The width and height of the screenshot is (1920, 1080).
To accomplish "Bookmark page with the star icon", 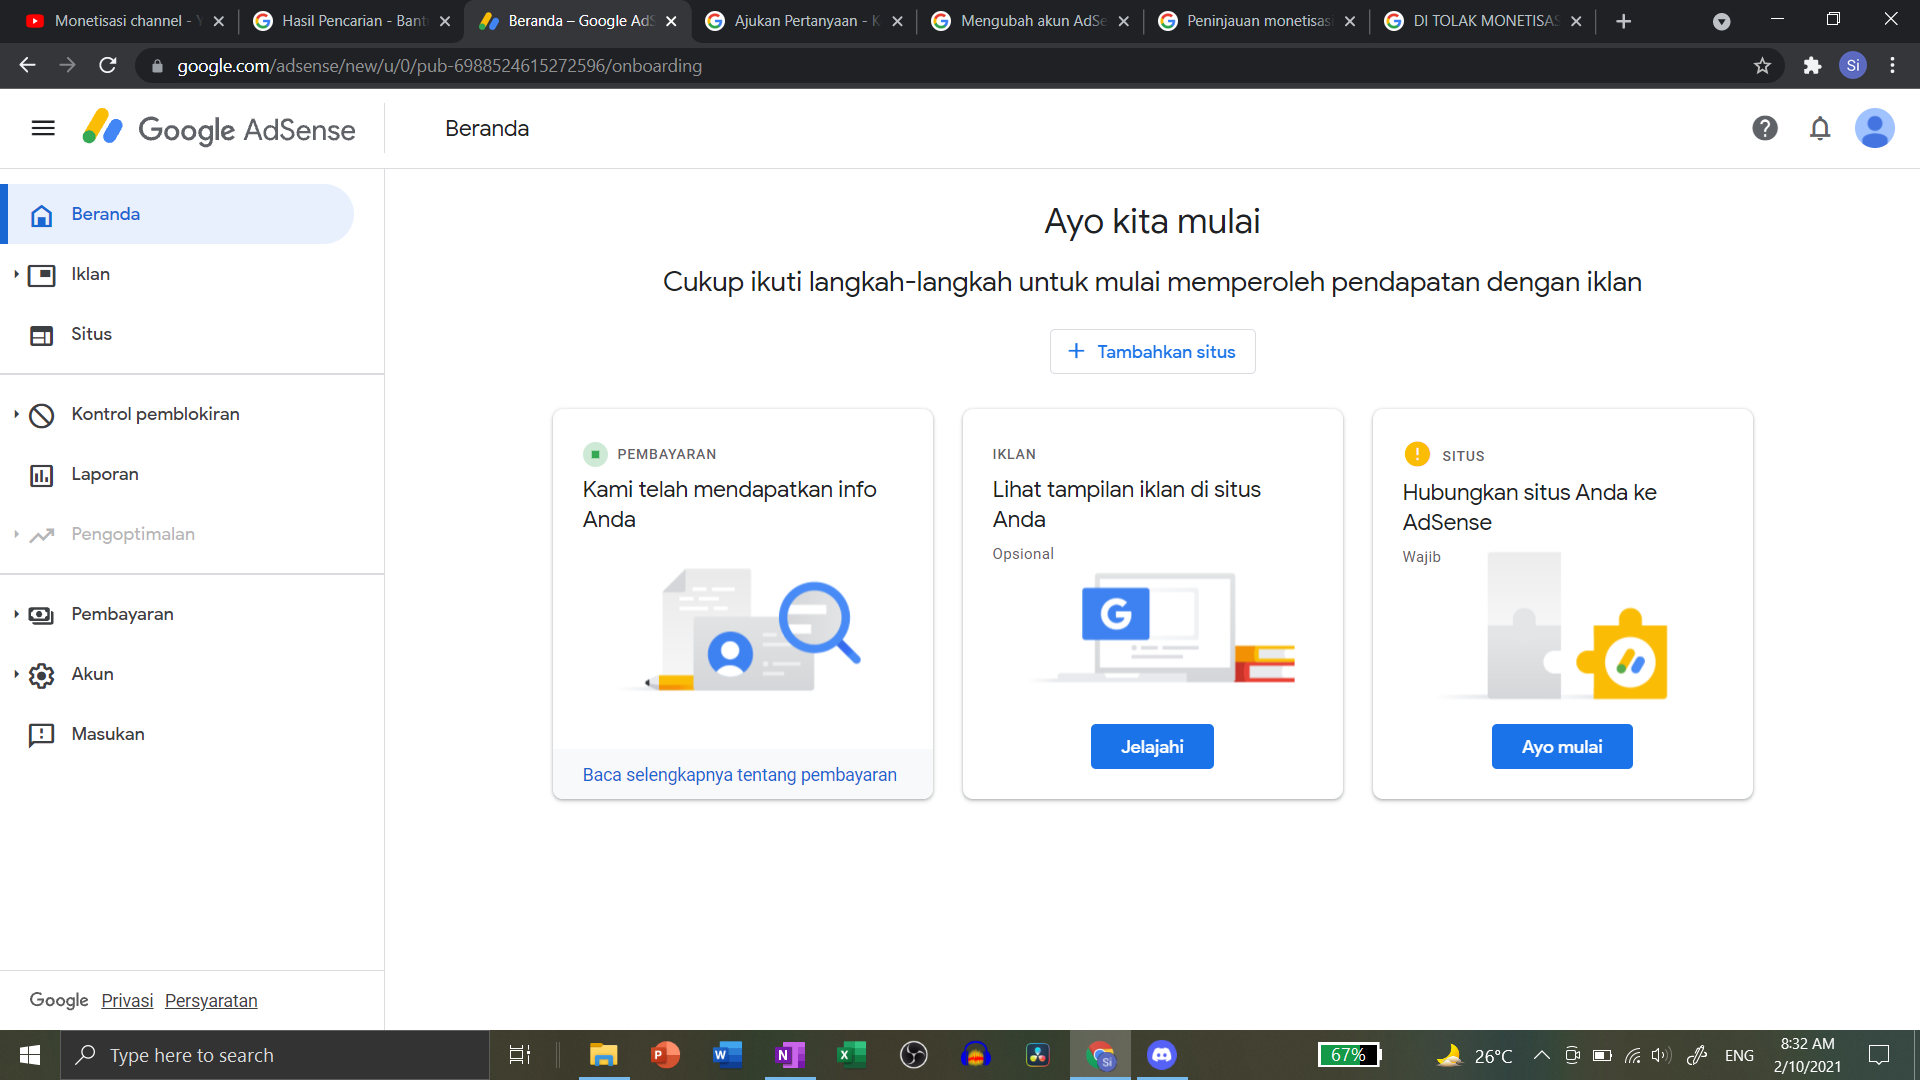I will (x=1762, y=66).
